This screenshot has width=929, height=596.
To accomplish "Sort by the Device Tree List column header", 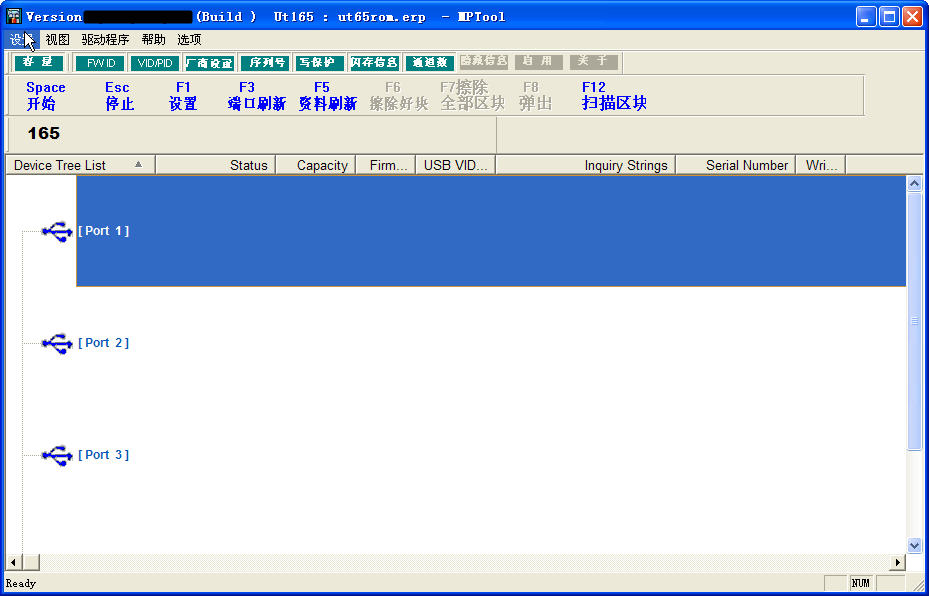I will point(80,165).
